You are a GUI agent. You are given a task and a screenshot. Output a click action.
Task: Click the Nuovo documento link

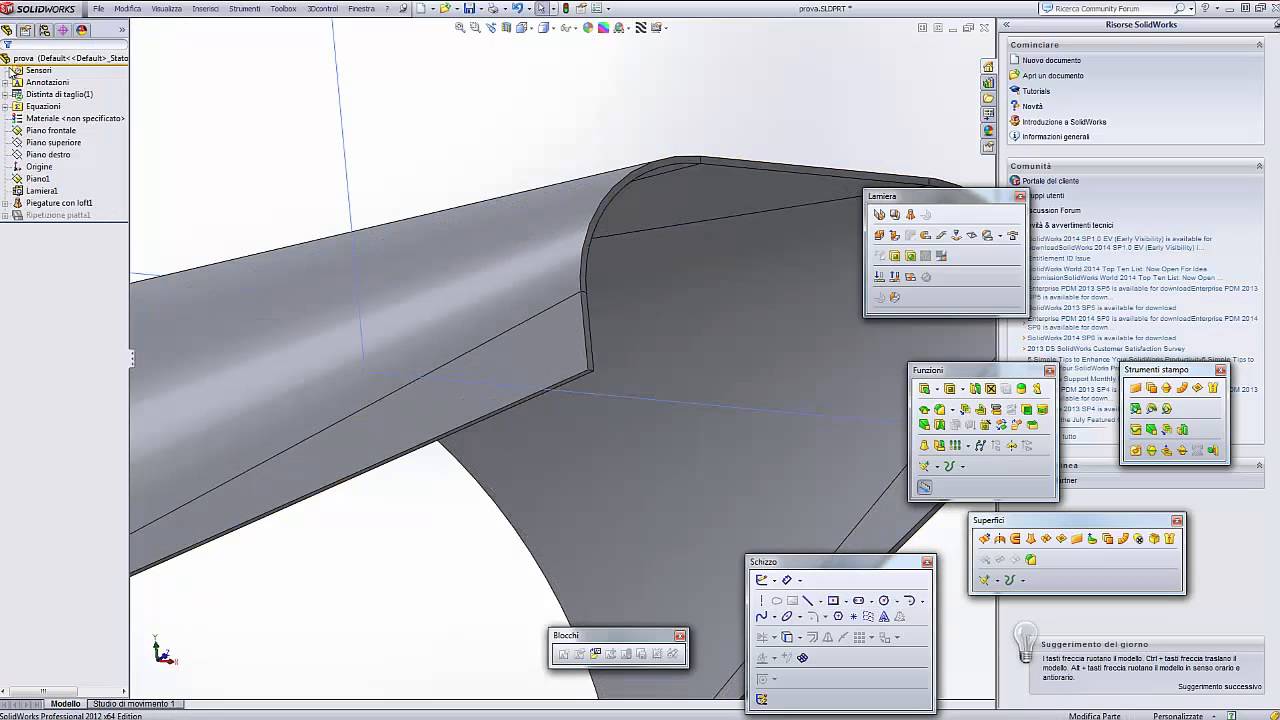[x=1051, y=60]
